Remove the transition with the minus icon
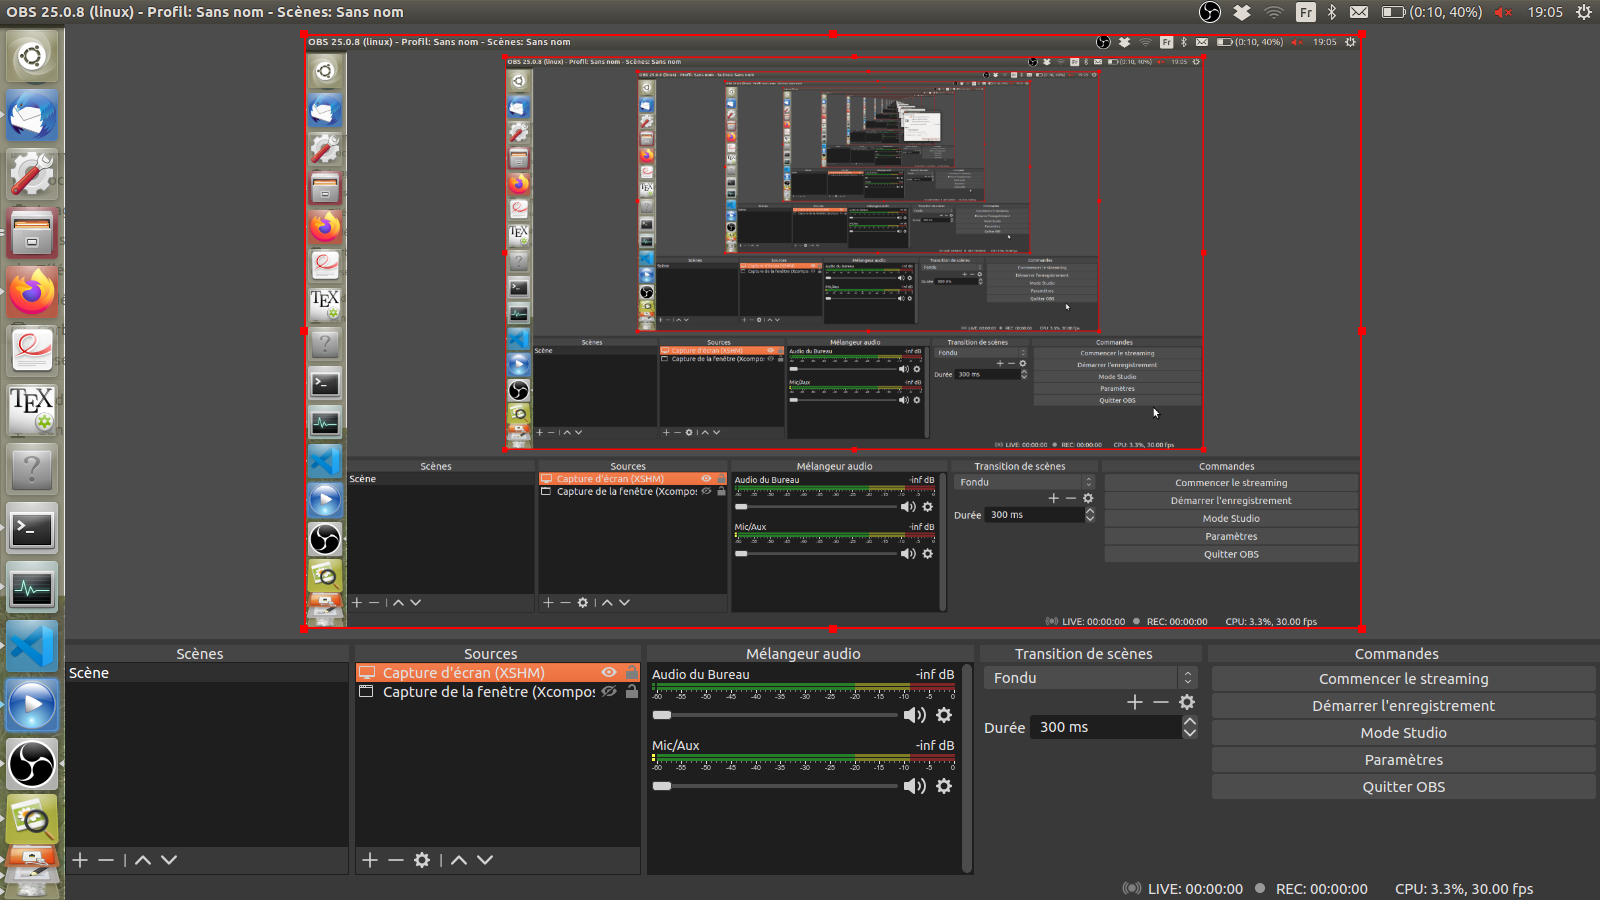 pyautogui.click(x=1160, y=702)
